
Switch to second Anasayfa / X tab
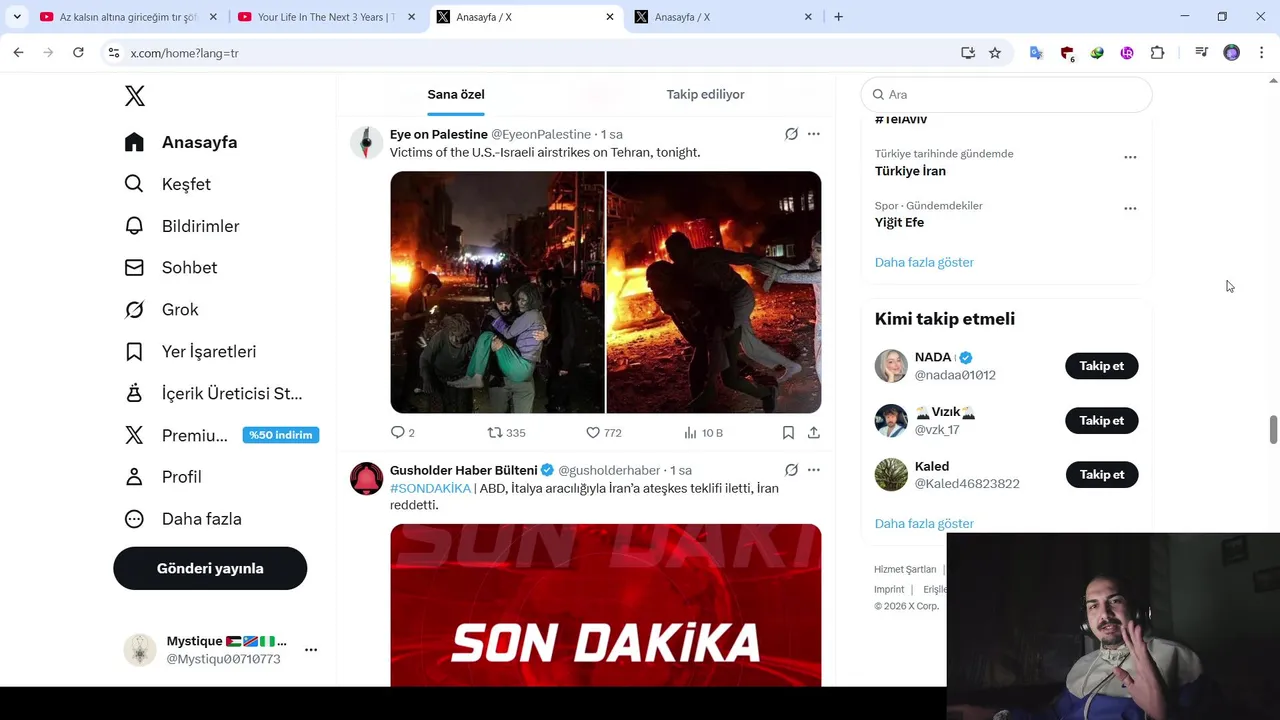[x=725, y=17]
